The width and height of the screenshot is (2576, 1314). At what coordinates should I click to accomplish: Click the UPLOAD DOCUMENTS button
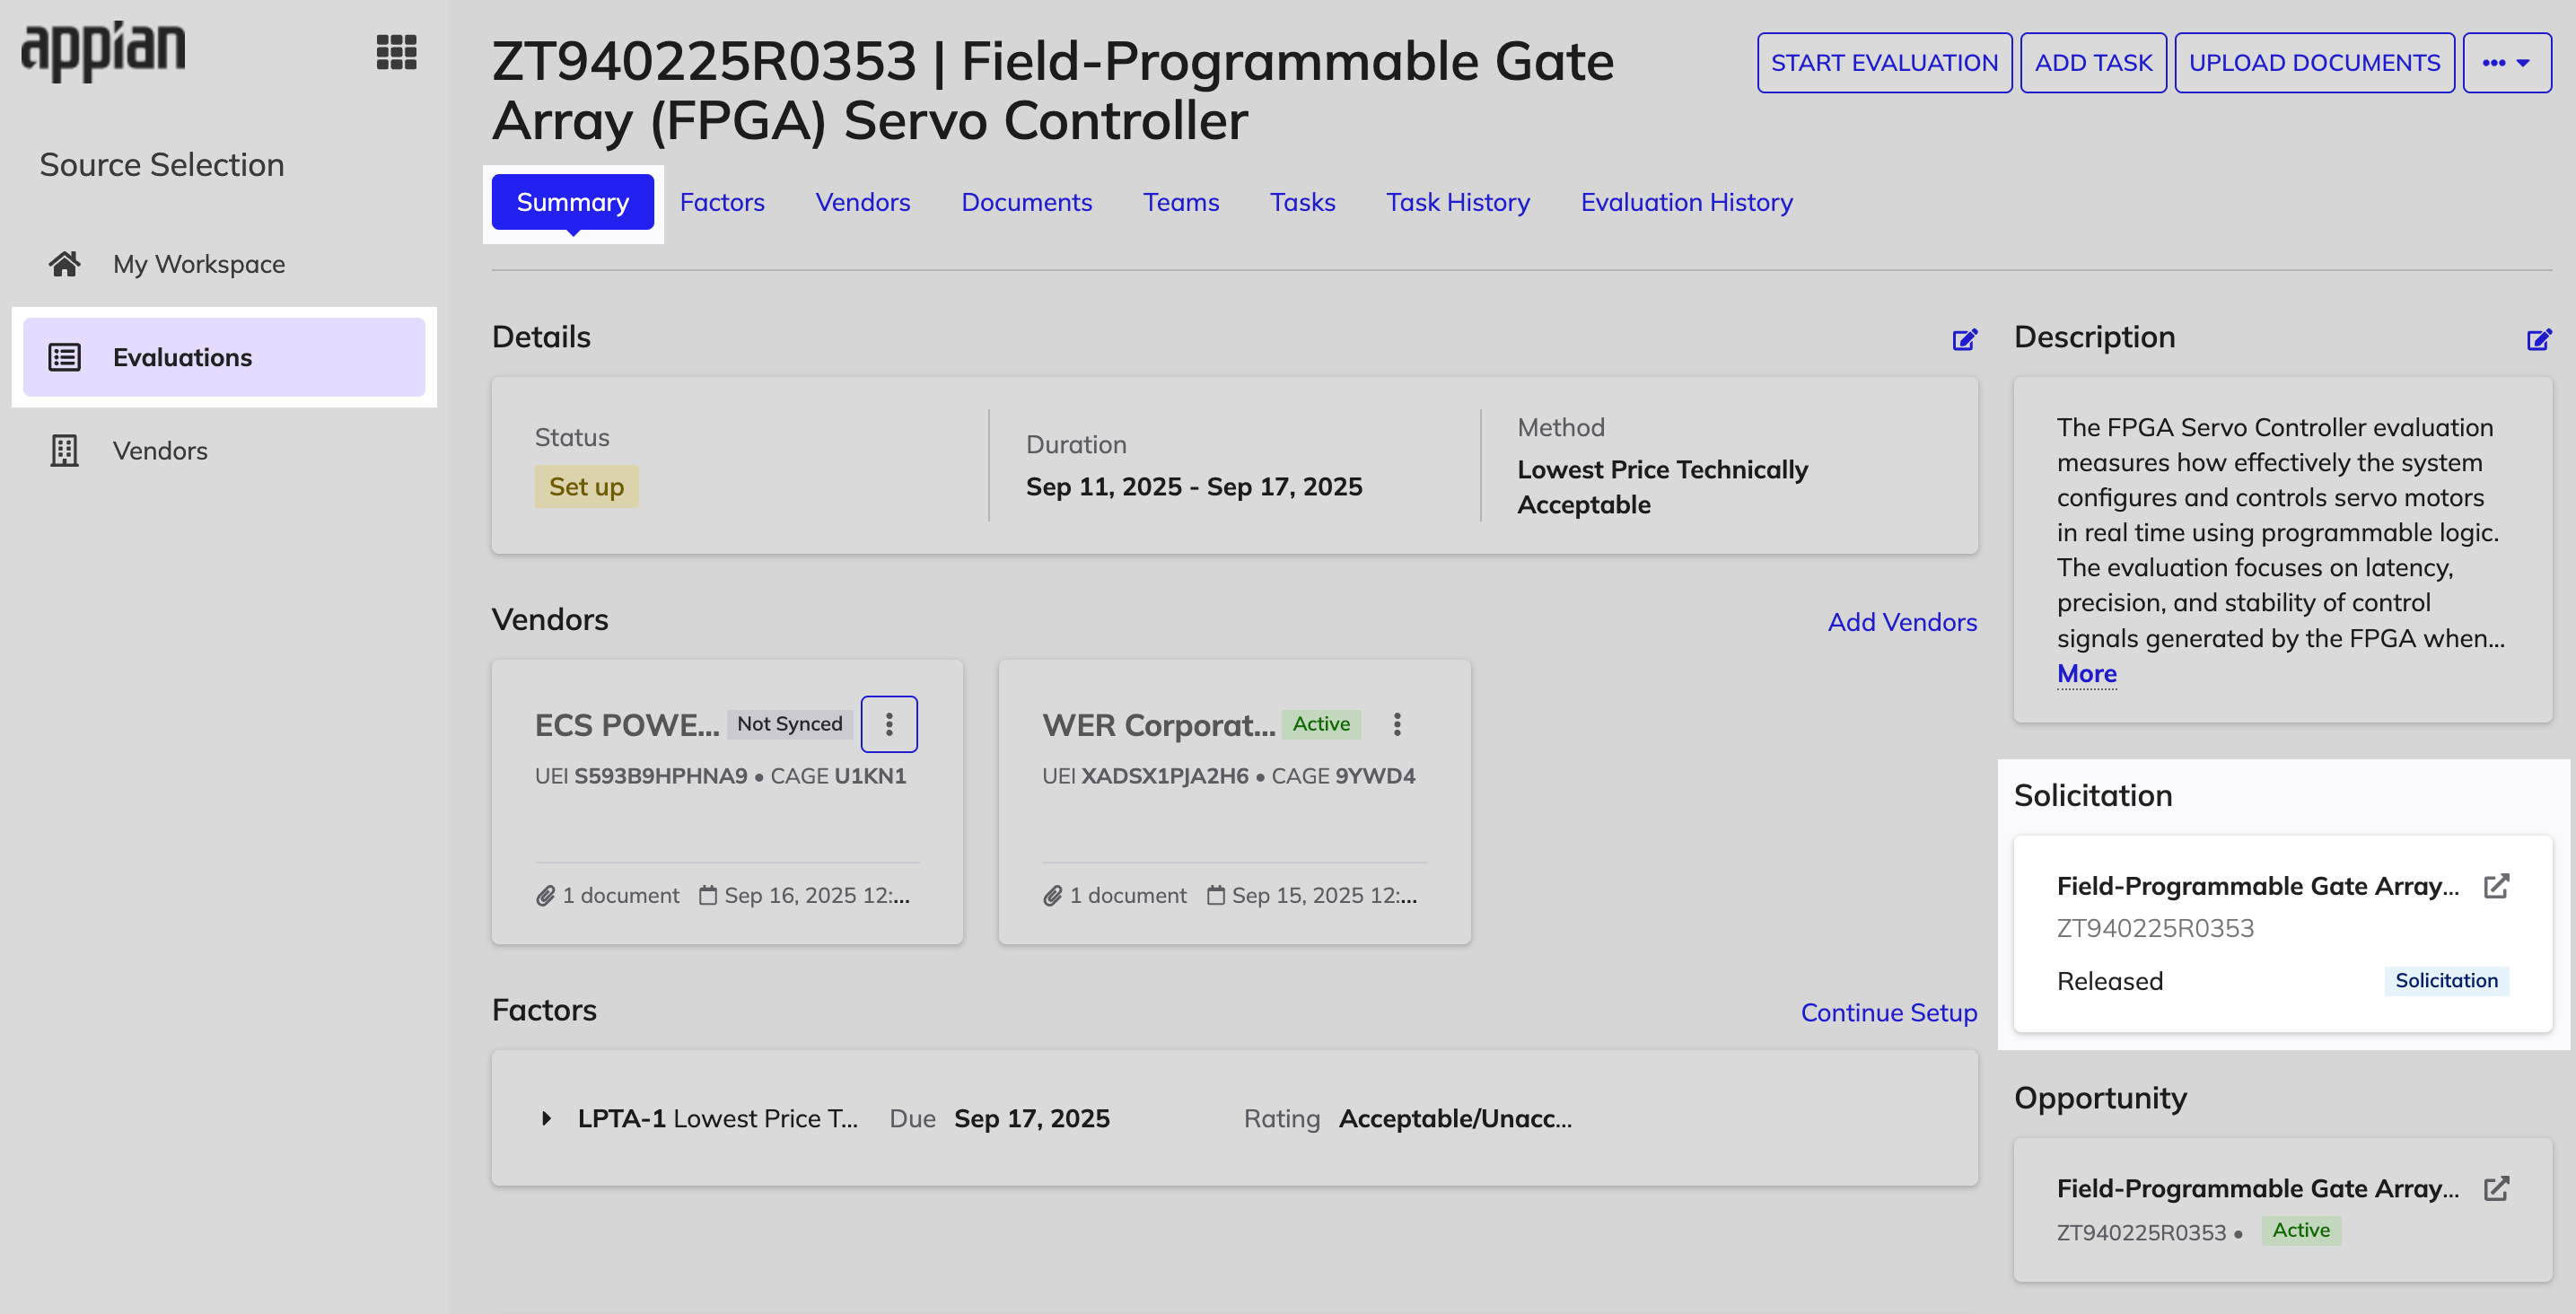(2314, 63)
